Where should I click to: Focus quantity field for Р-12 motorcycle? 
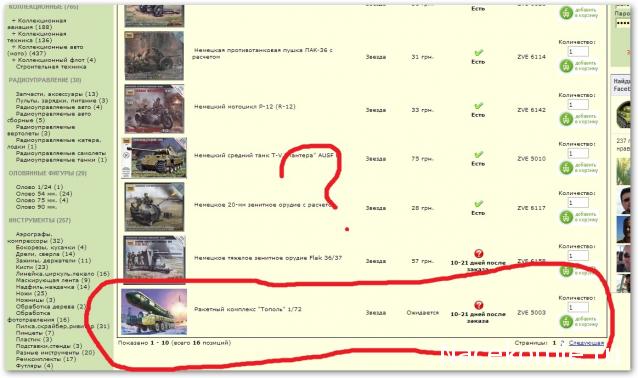pyautogui.click(x=578, y=105)
